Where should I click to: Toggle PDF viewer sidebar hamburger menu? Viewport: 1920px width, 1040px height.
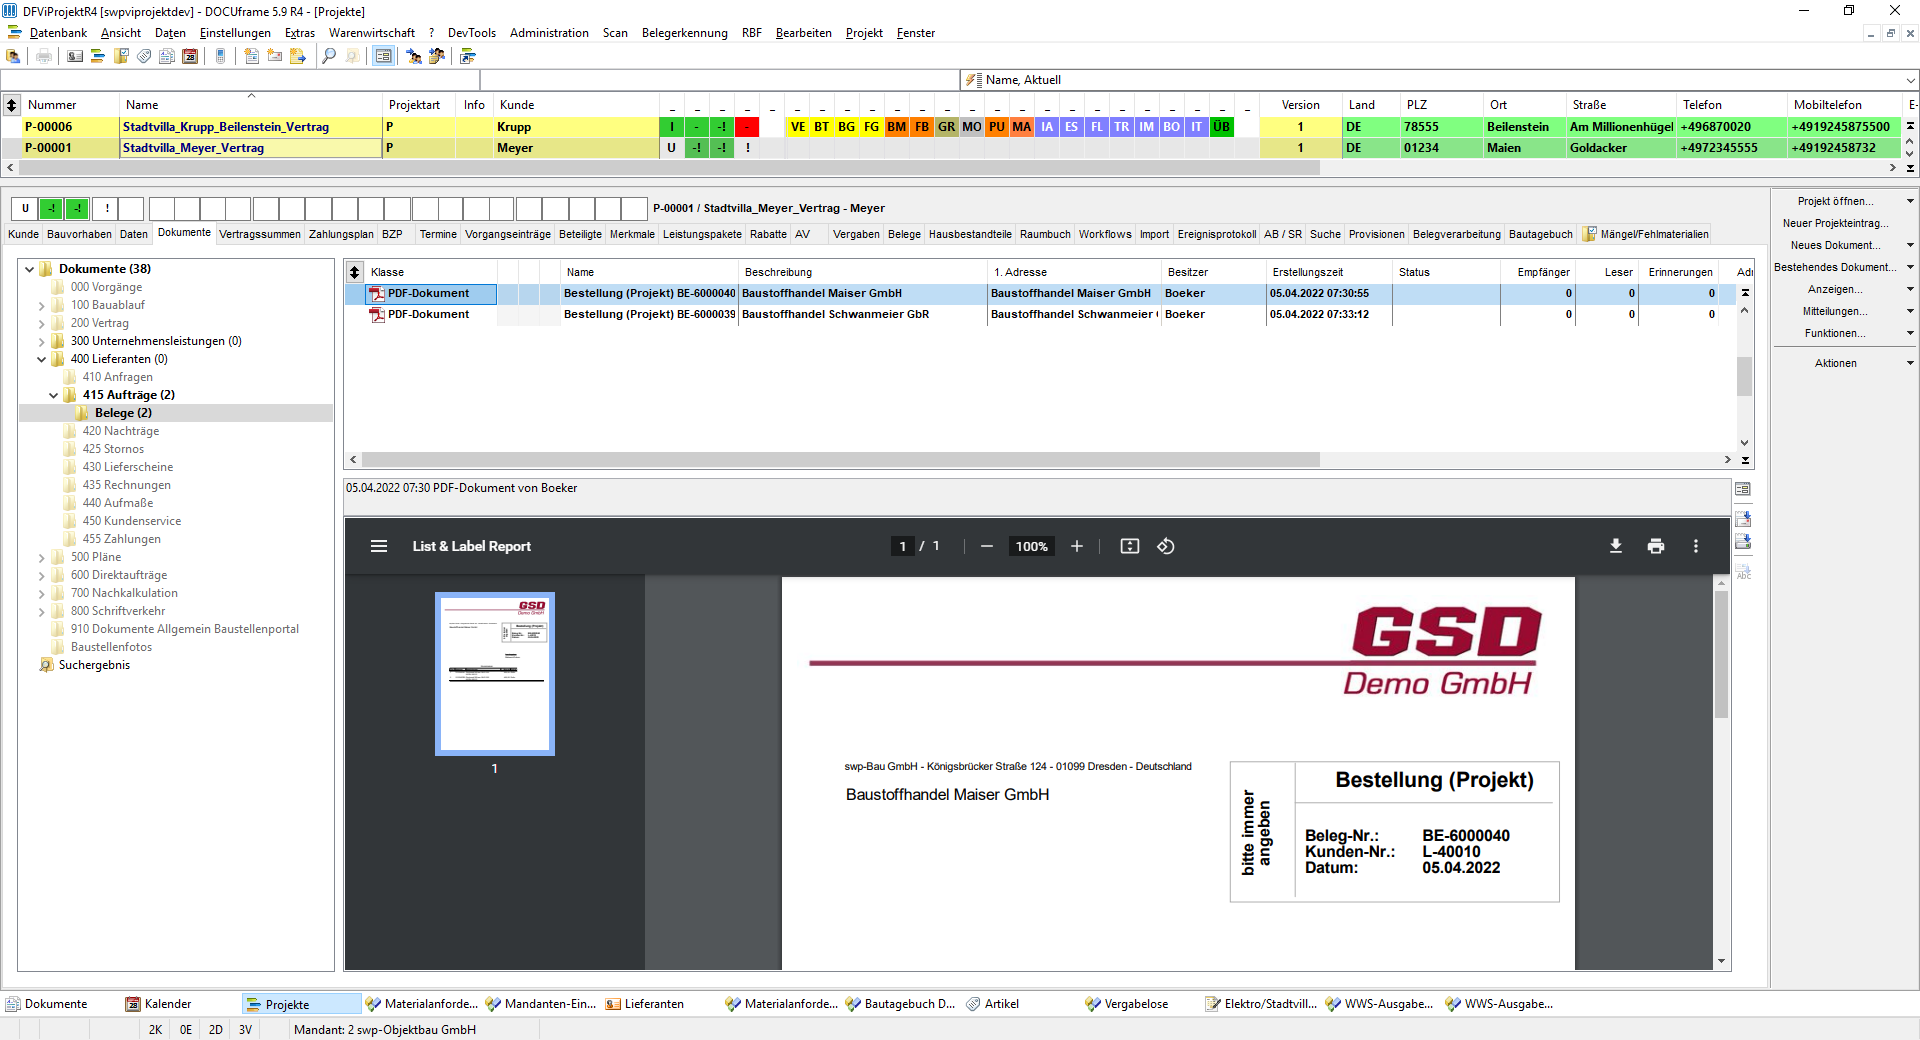pos(379,546)
